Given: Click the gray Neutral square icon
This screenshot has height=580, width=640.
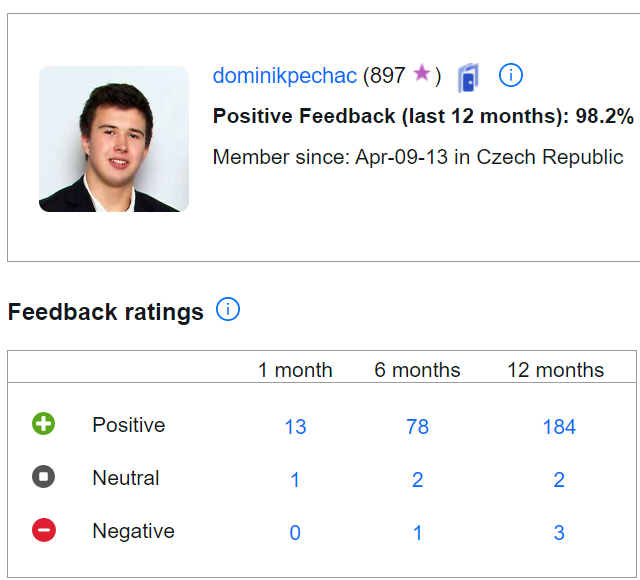Looking at the screenshot, I should click(43, 477).
